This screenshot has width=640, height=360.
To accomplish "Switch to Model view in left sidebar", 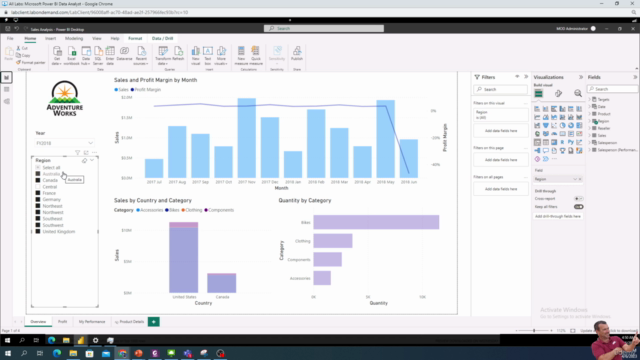I will [x=7, y=101].
